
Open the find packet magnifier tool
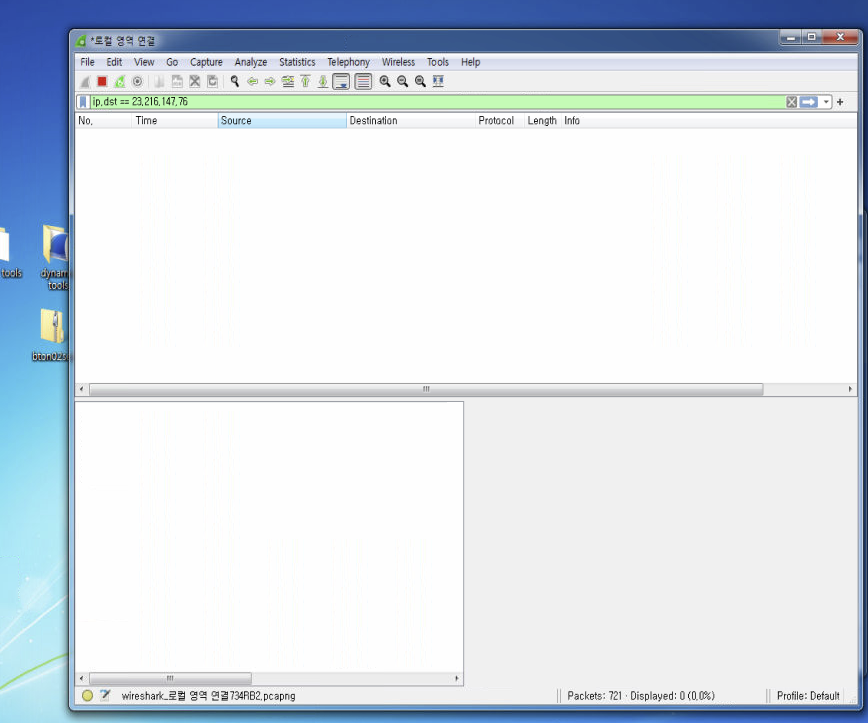click(235, 82)
